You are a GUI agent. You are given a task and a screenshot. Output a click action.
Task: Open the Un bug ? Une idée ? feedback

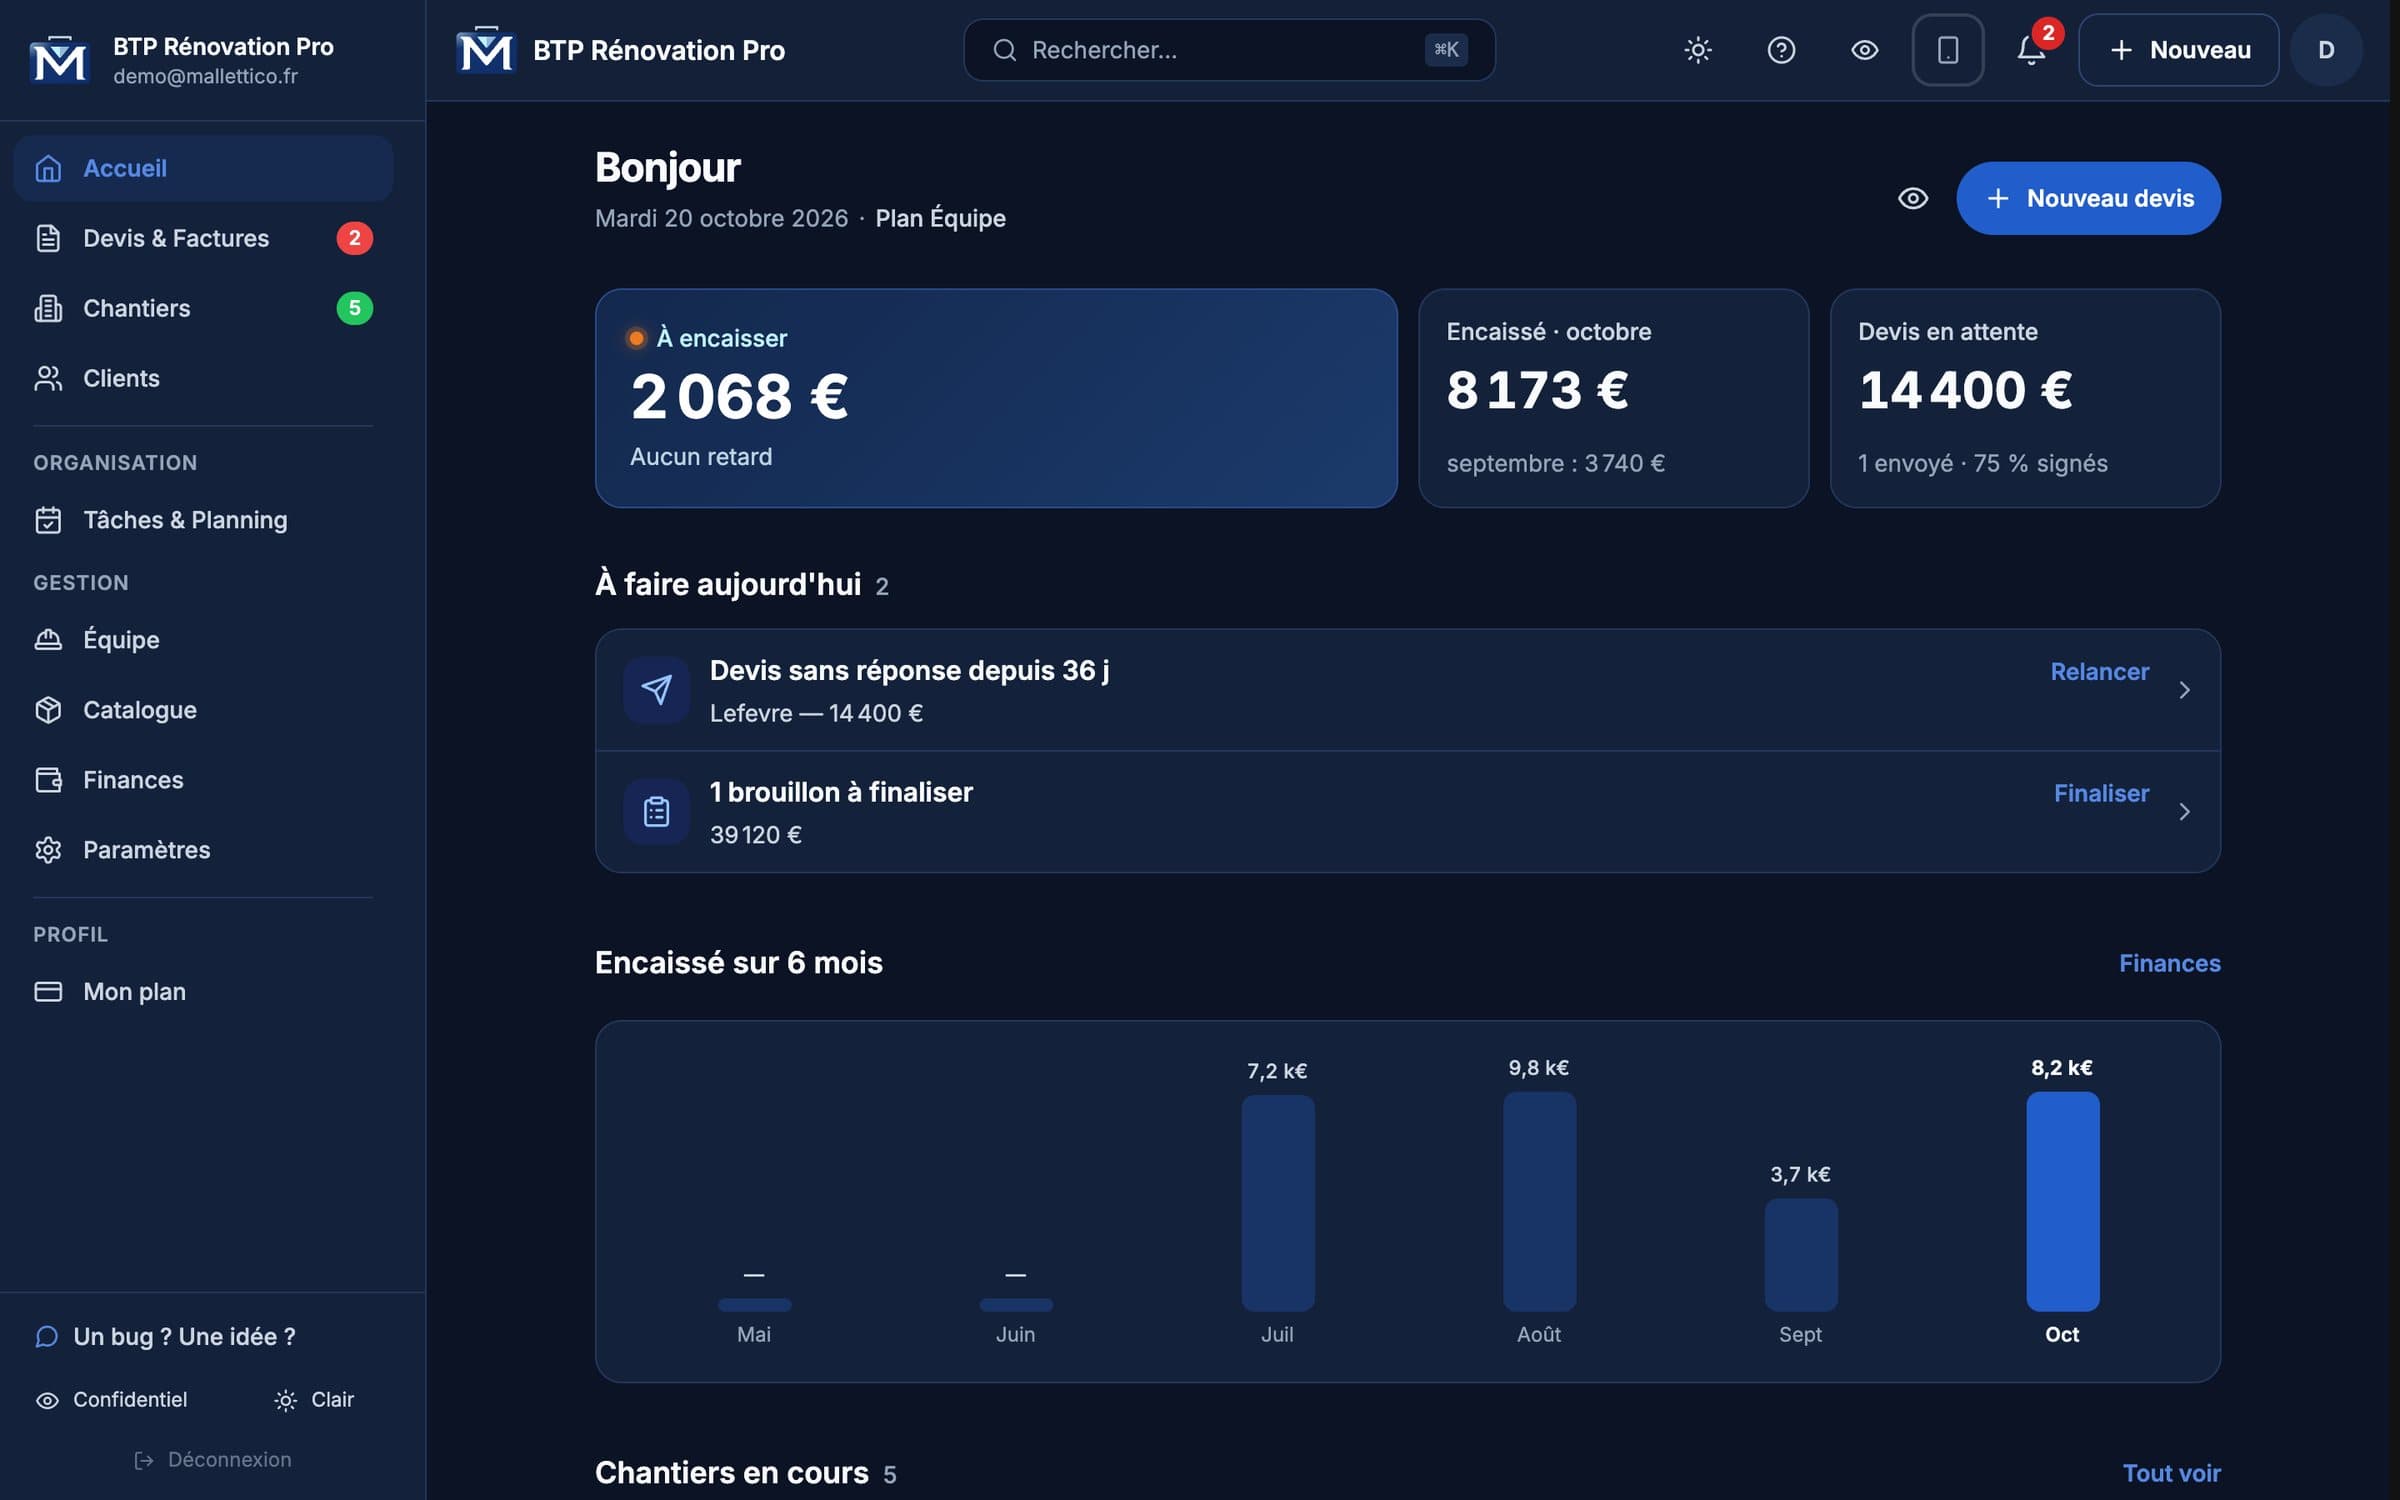[x=165, y=1337]
